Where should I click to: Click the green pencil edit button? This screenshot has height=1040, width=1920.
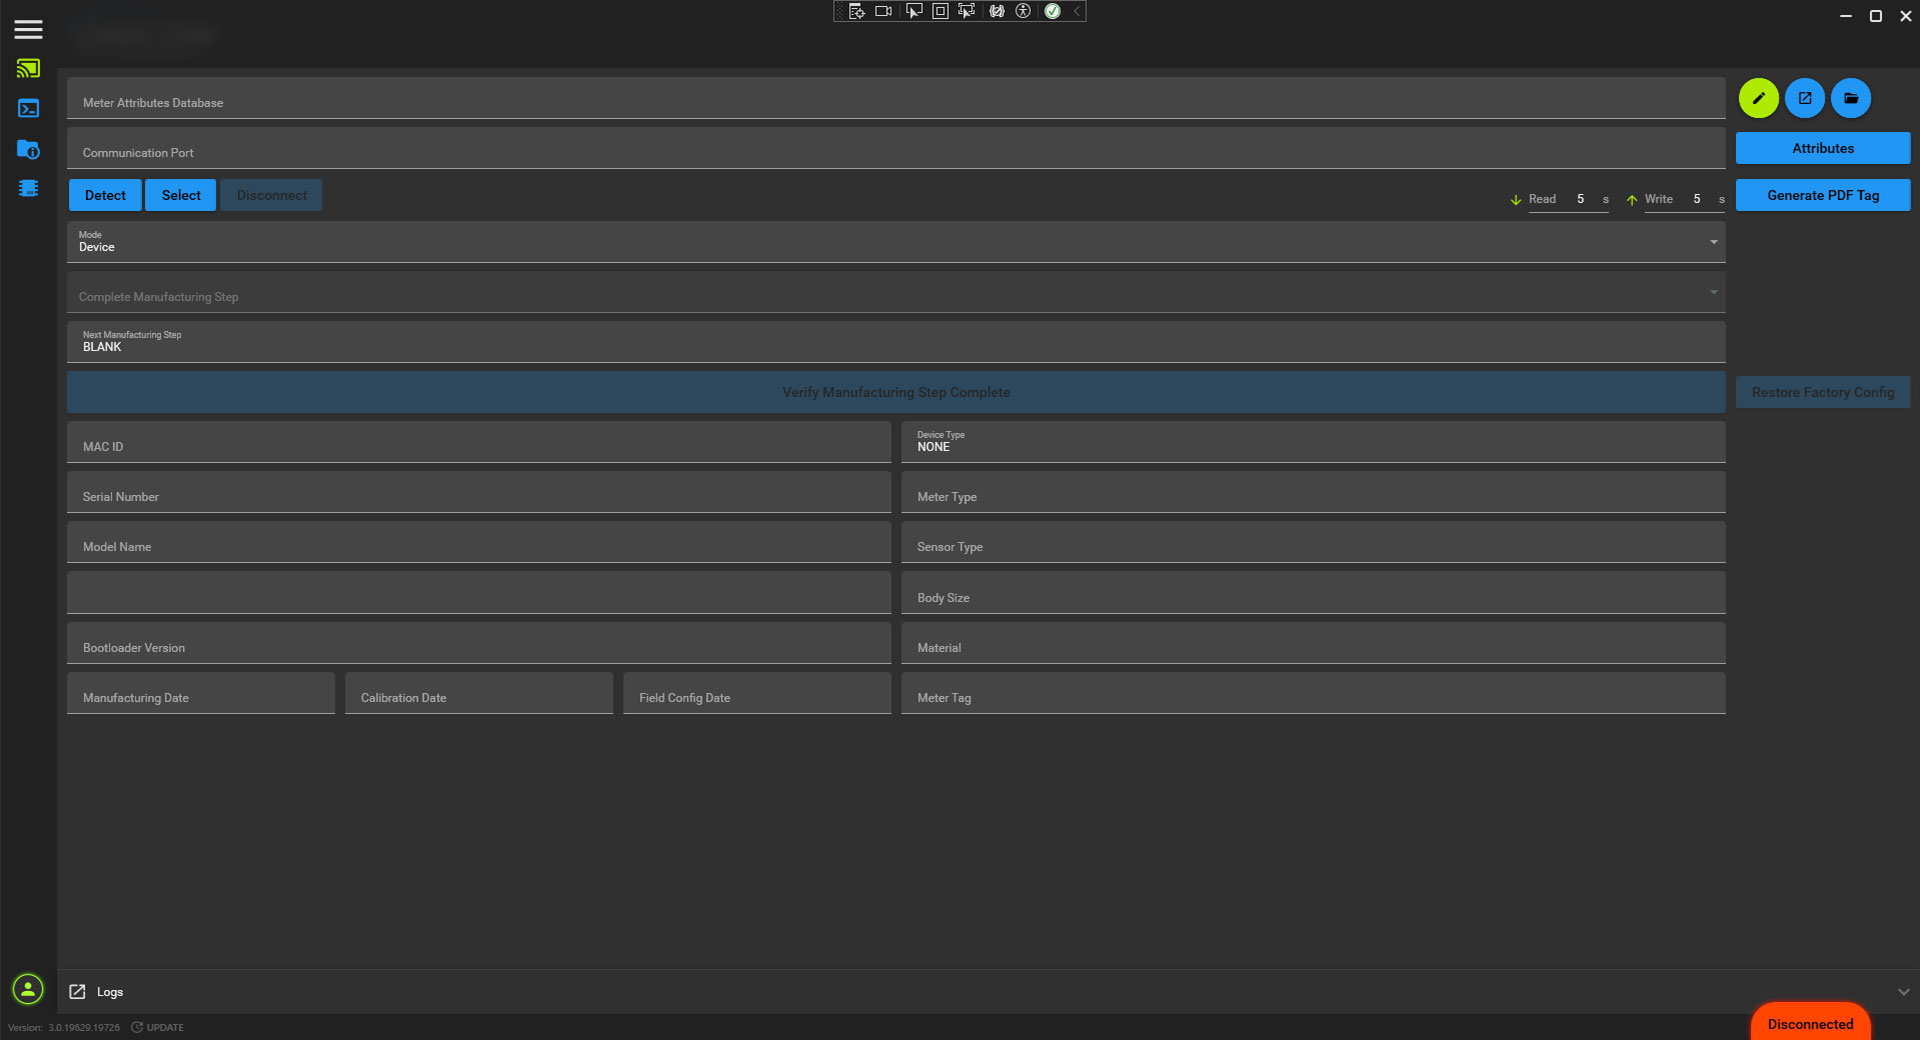1758,98
